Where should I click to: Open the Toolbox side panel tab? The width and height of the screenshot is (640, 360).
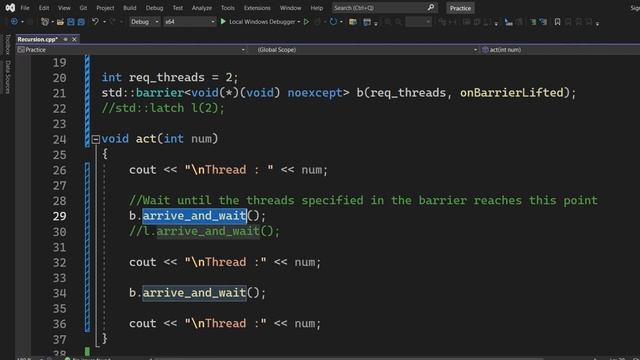[x=7, y=44]
